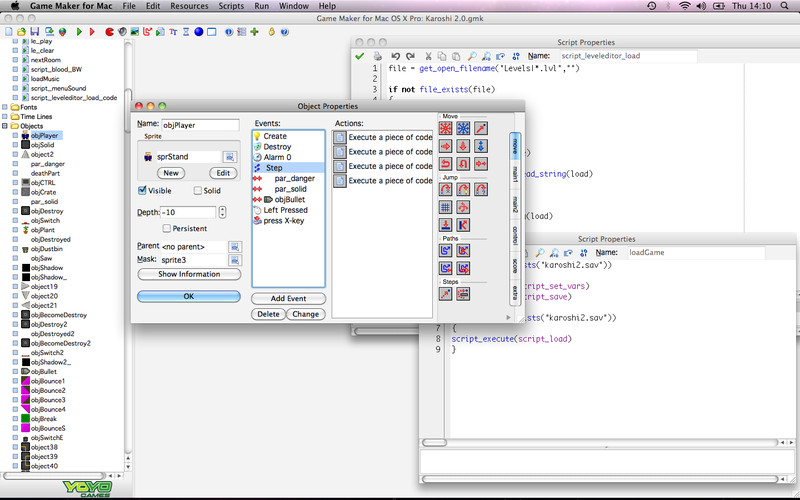Select the Move Fixed action (red arrows star)
The image size is (800, 500).
(445, 128)
